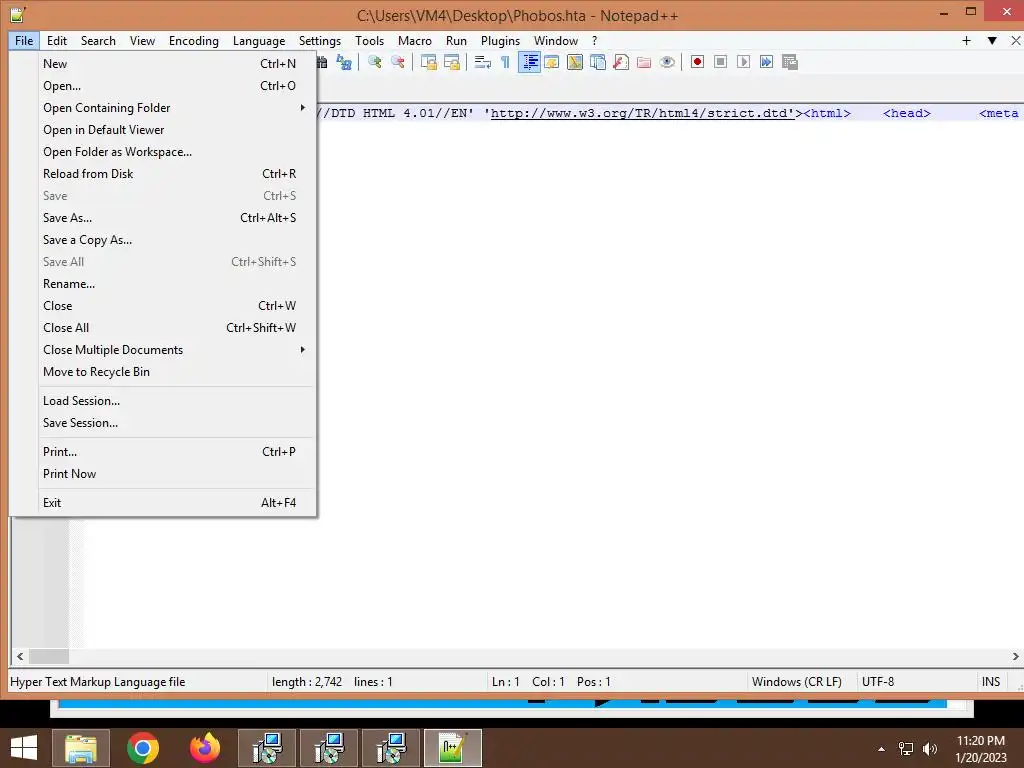Click the Stop Recording macro icon
Screen dimensions: 1024x768
720,62
